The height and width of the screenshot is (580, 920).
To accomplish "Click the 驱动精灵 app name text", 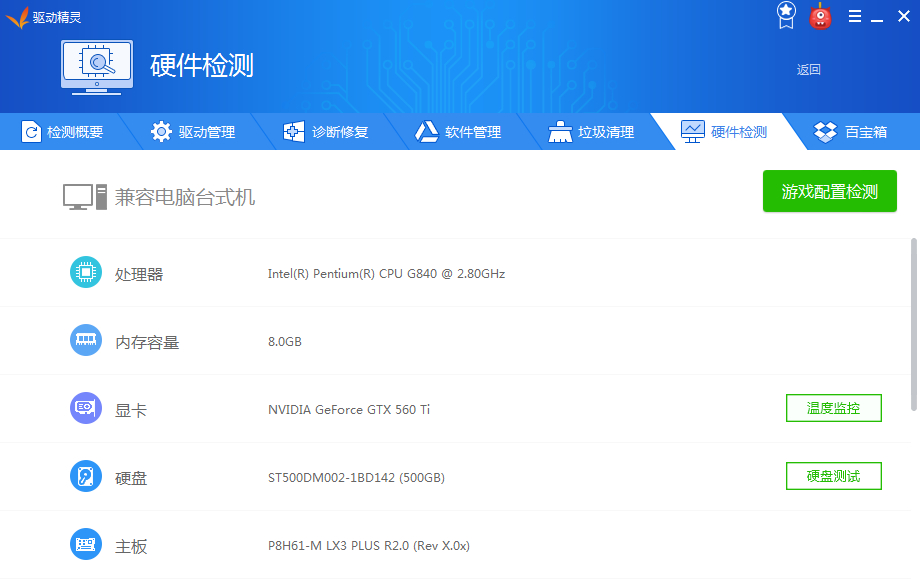I will click(x=57, y=18).
